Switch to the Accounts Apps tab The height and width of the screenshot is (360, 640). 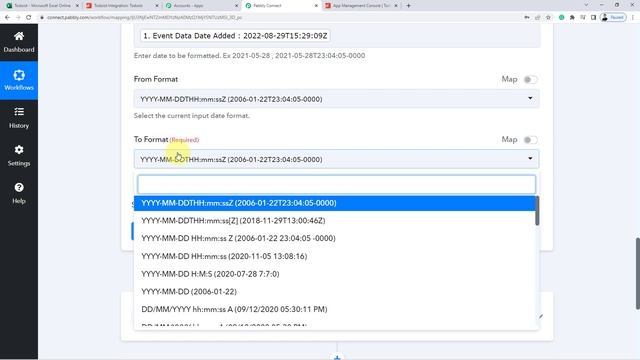[x=201, y=6]
